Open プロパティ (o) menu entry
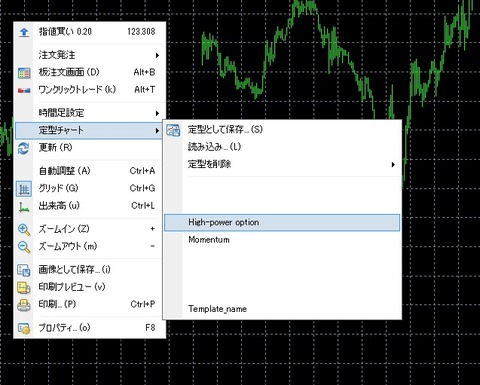 89,328
